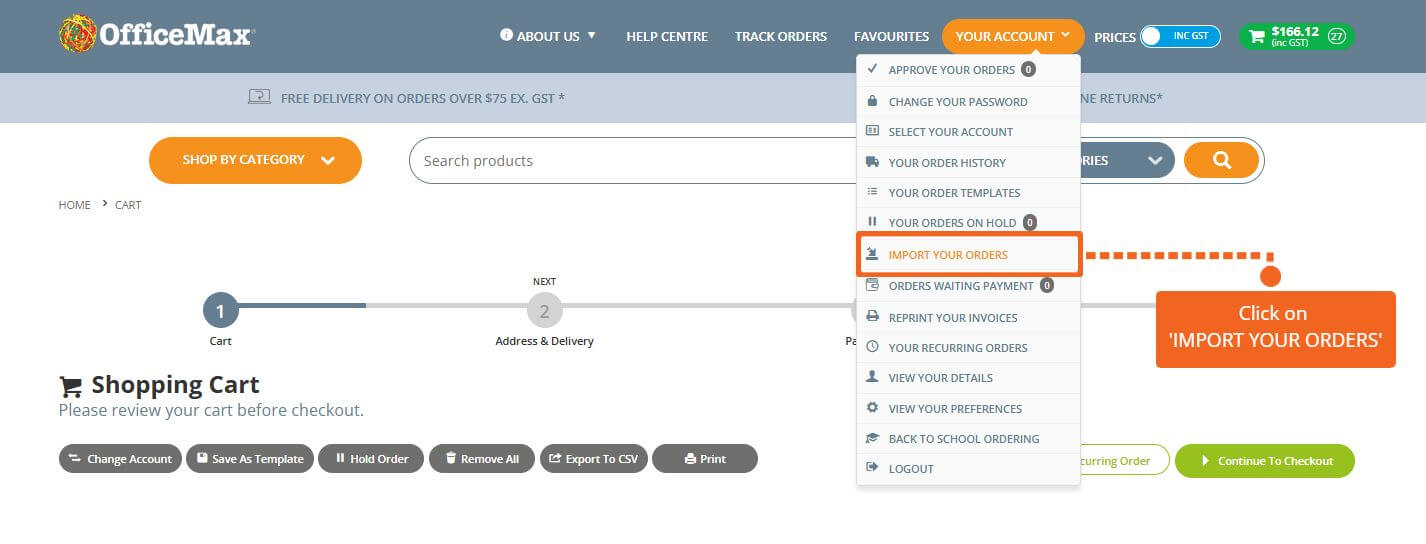Go to Track Orders

pyautogui.click(x=781, y=36)
